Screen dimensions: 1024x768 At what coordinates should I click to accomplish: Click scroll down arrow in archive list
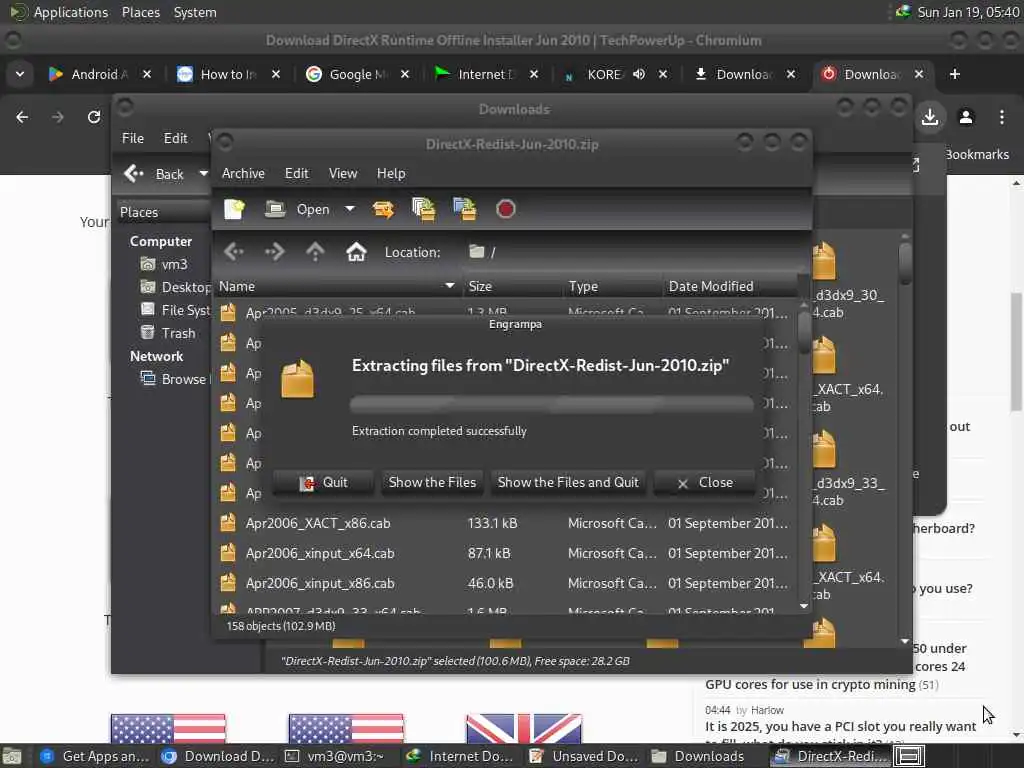804,606
